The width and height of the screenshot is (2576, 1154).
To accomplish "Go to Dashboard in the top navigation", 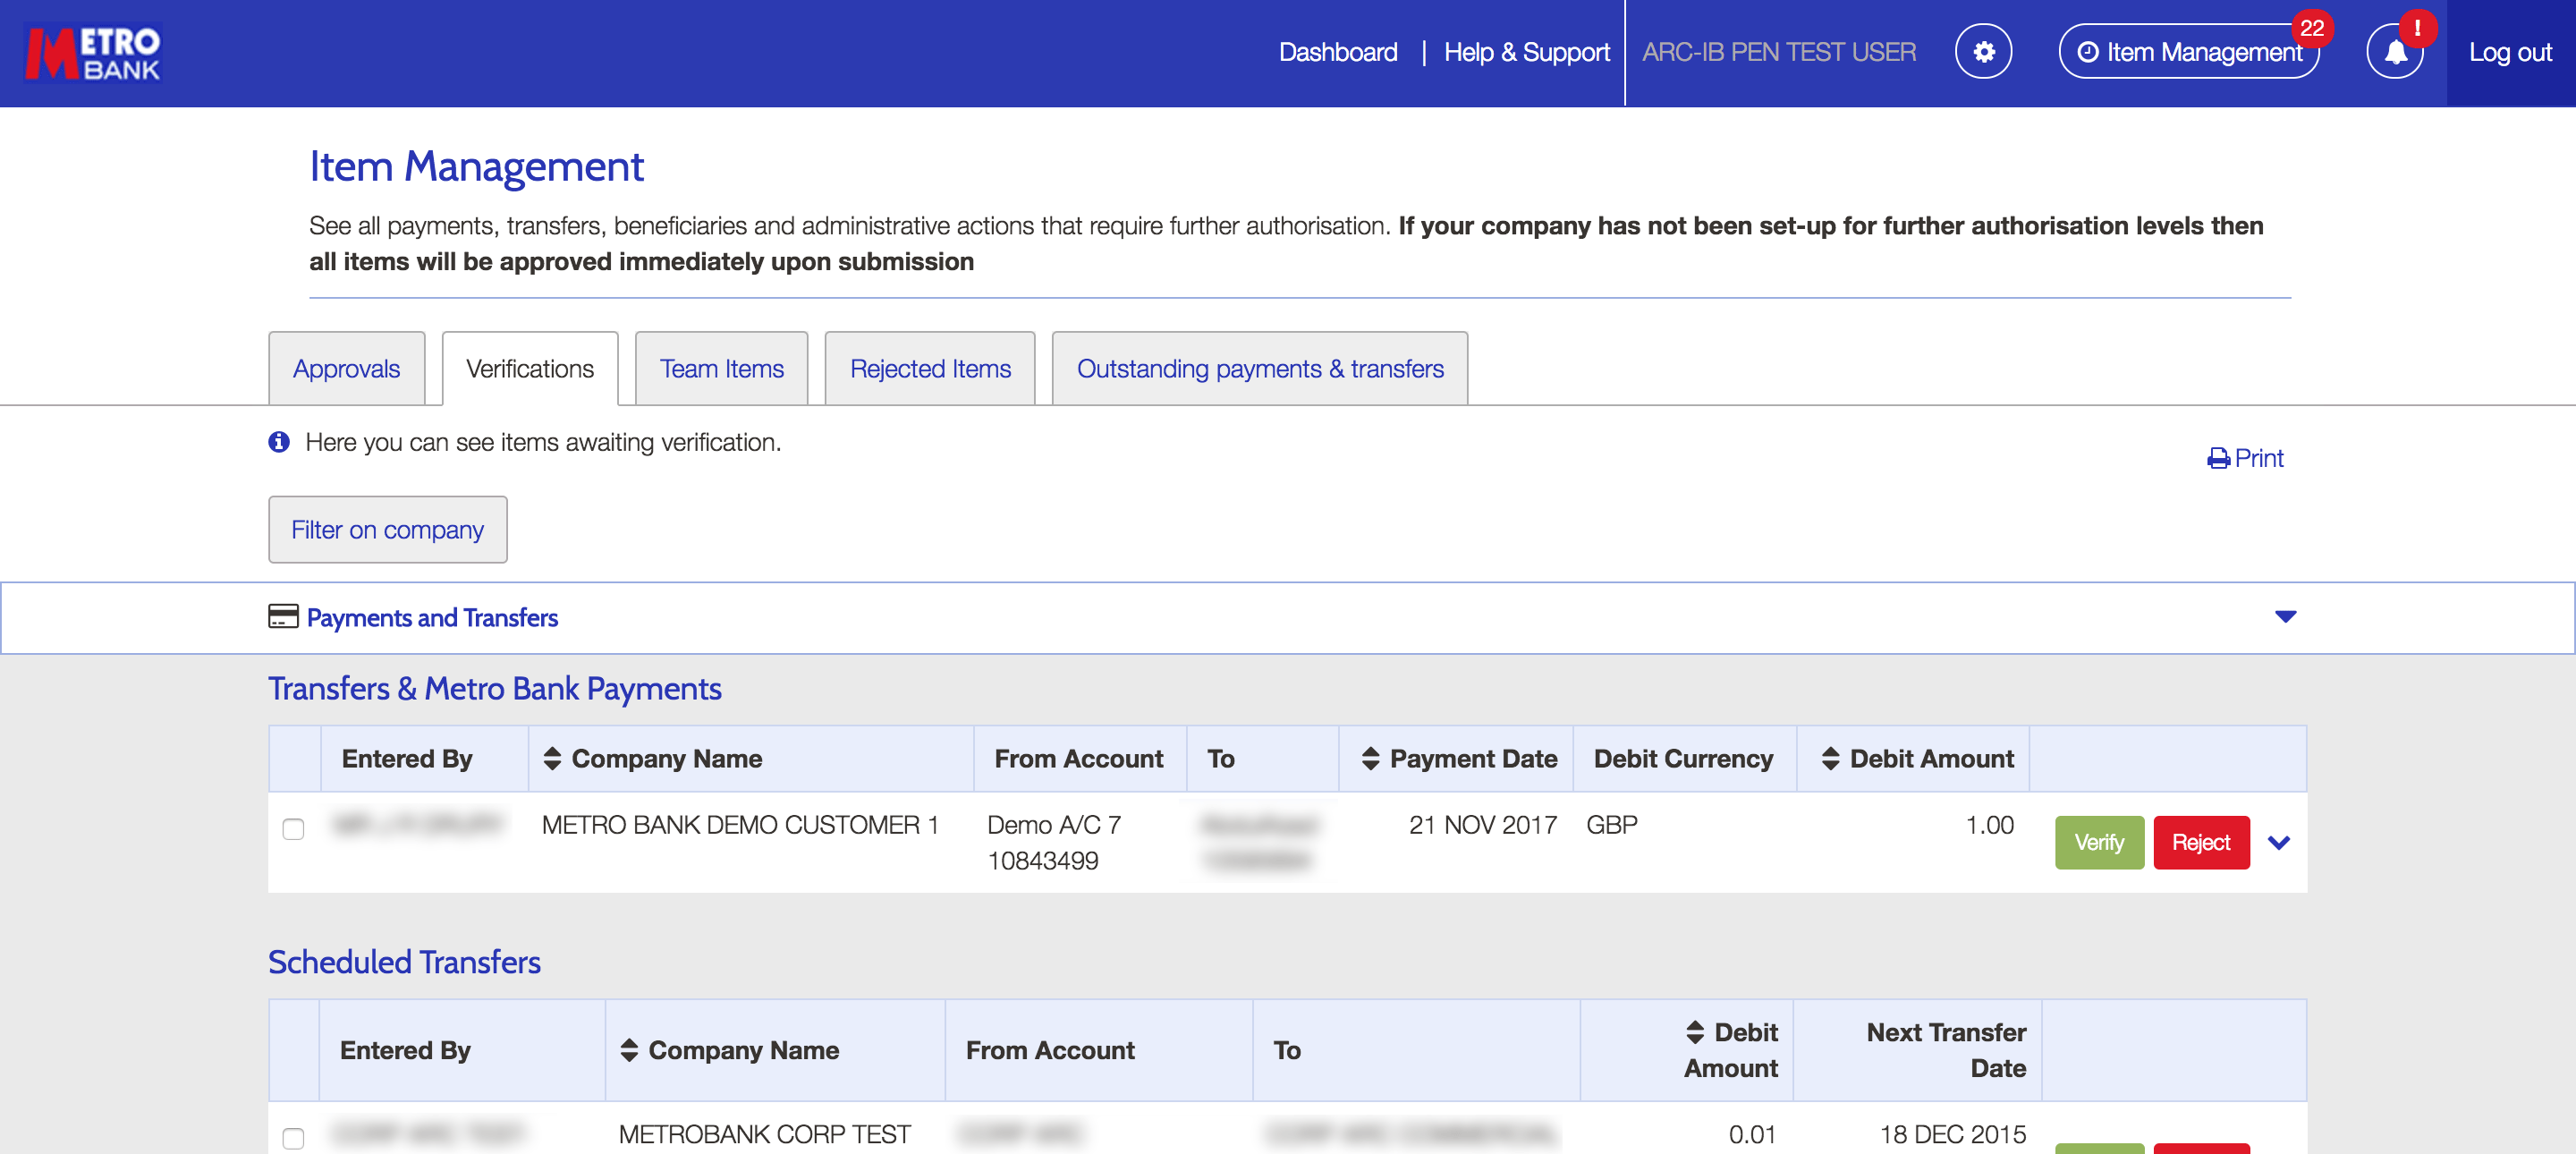I will point(1338,52).
